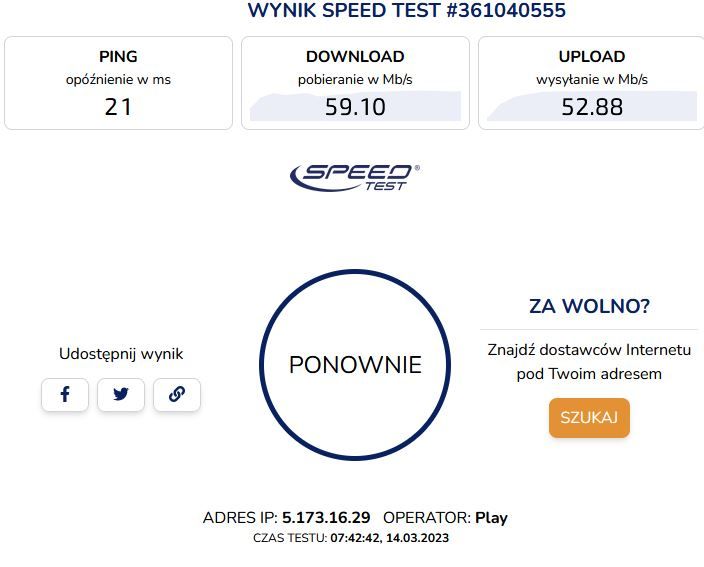Click the operator name Play
This screenshot has height=567, width=704.
(x=491, y=518)
